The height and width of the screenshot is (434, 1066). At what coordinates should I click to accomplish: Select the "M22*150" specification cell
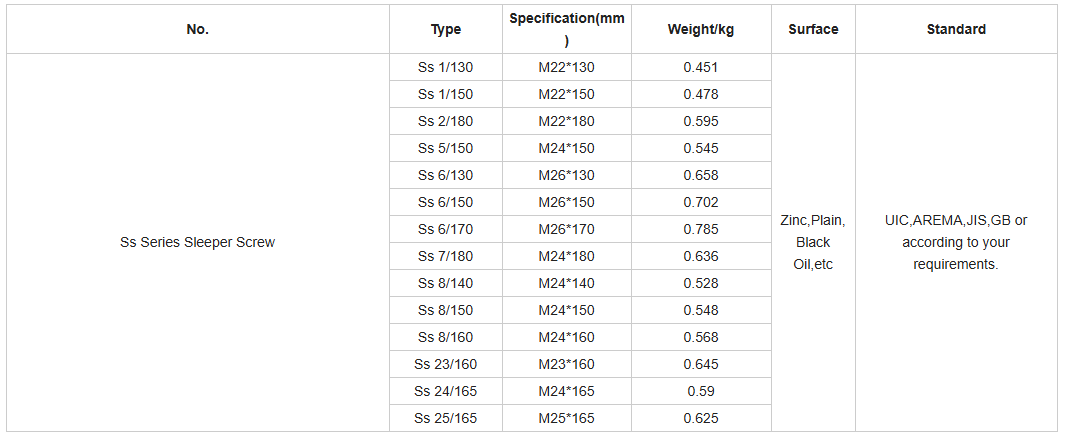(x=566, y=94)
